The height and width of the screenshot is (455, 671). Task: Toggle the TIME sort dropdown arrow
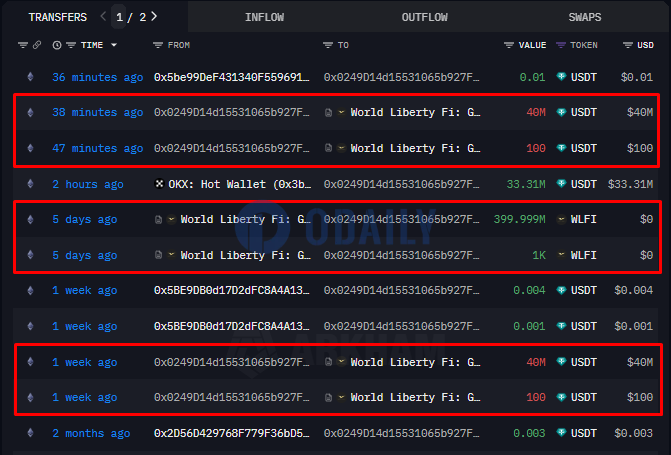tap(114, 45)
